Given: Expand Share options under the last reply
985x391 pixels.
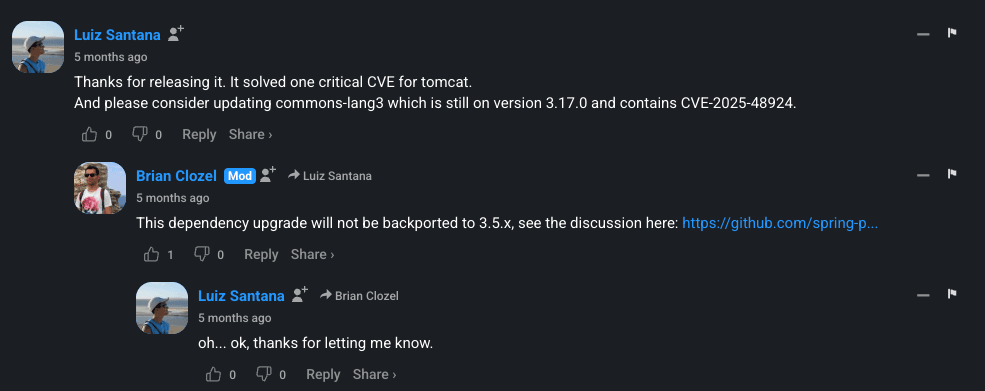Looking at the screenshot, I should point(374,375).
